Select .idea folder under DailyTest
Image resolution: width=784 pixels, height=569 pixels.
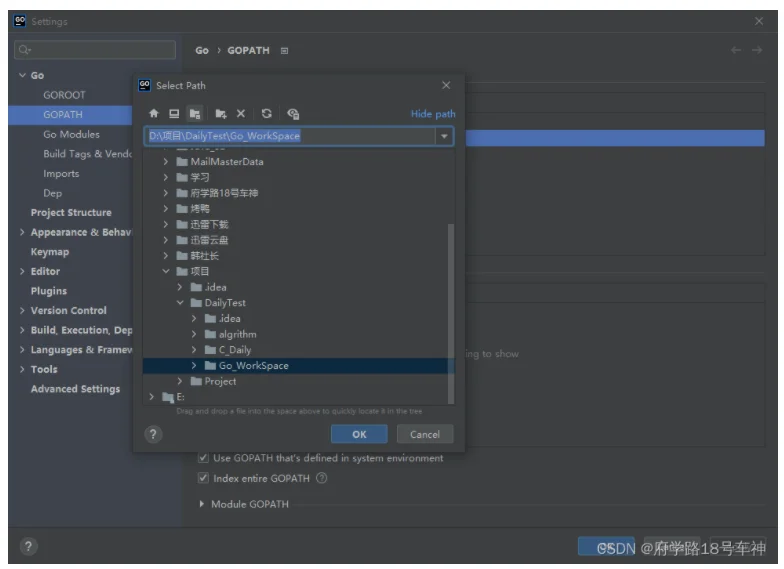[230, 318]
